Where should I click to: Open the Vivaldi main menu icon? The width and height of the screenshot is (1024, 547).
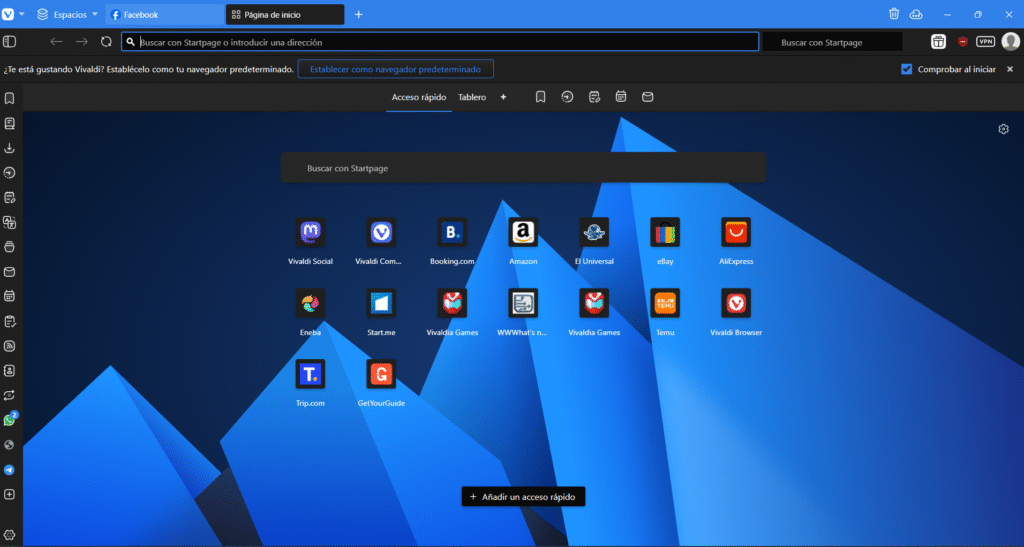8,14
